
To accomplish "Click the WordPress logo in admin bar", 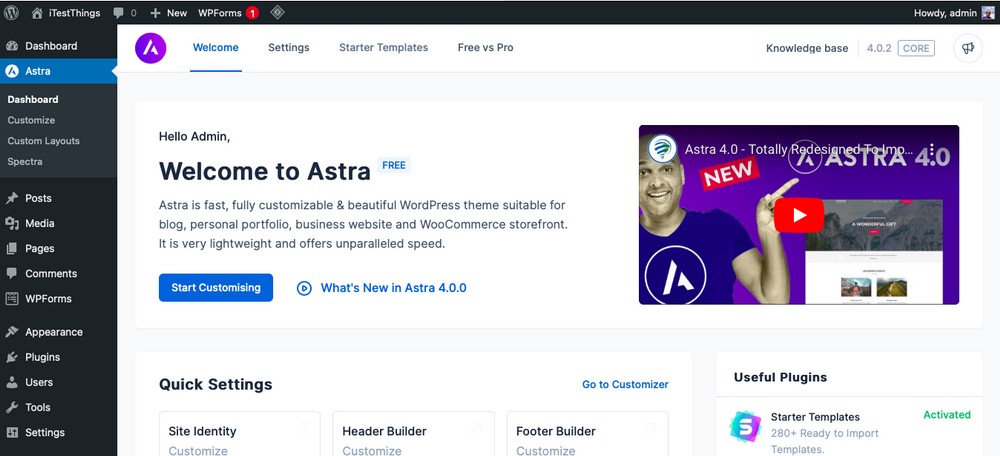I will tap(11, 12).
